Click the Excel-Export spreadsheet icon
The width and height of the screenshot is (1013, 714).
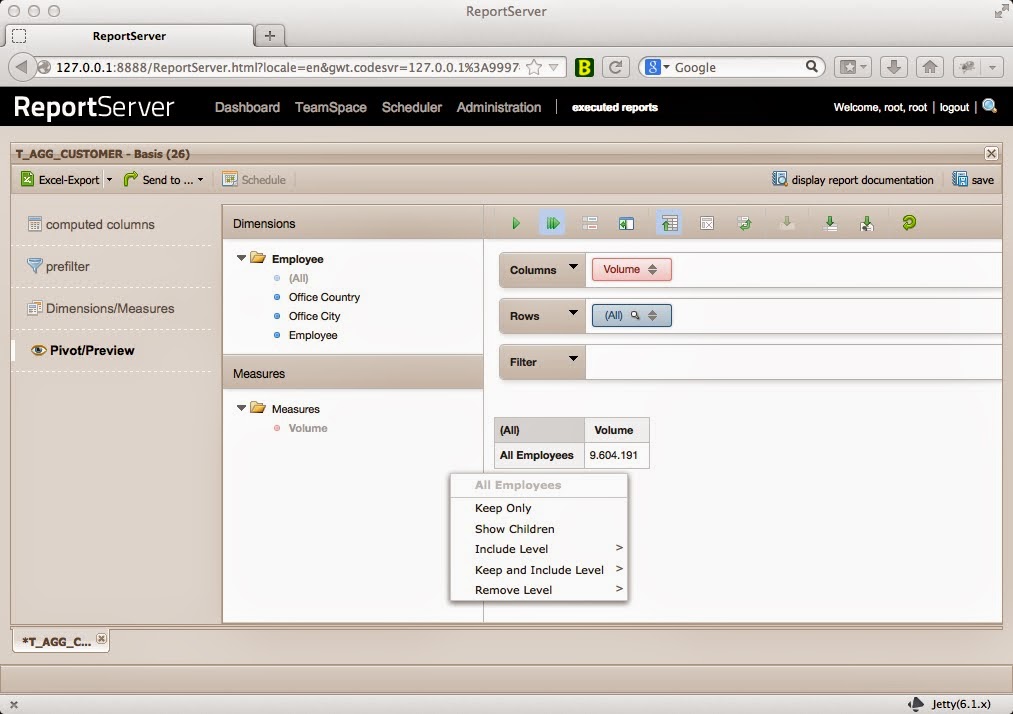point(27,179)
